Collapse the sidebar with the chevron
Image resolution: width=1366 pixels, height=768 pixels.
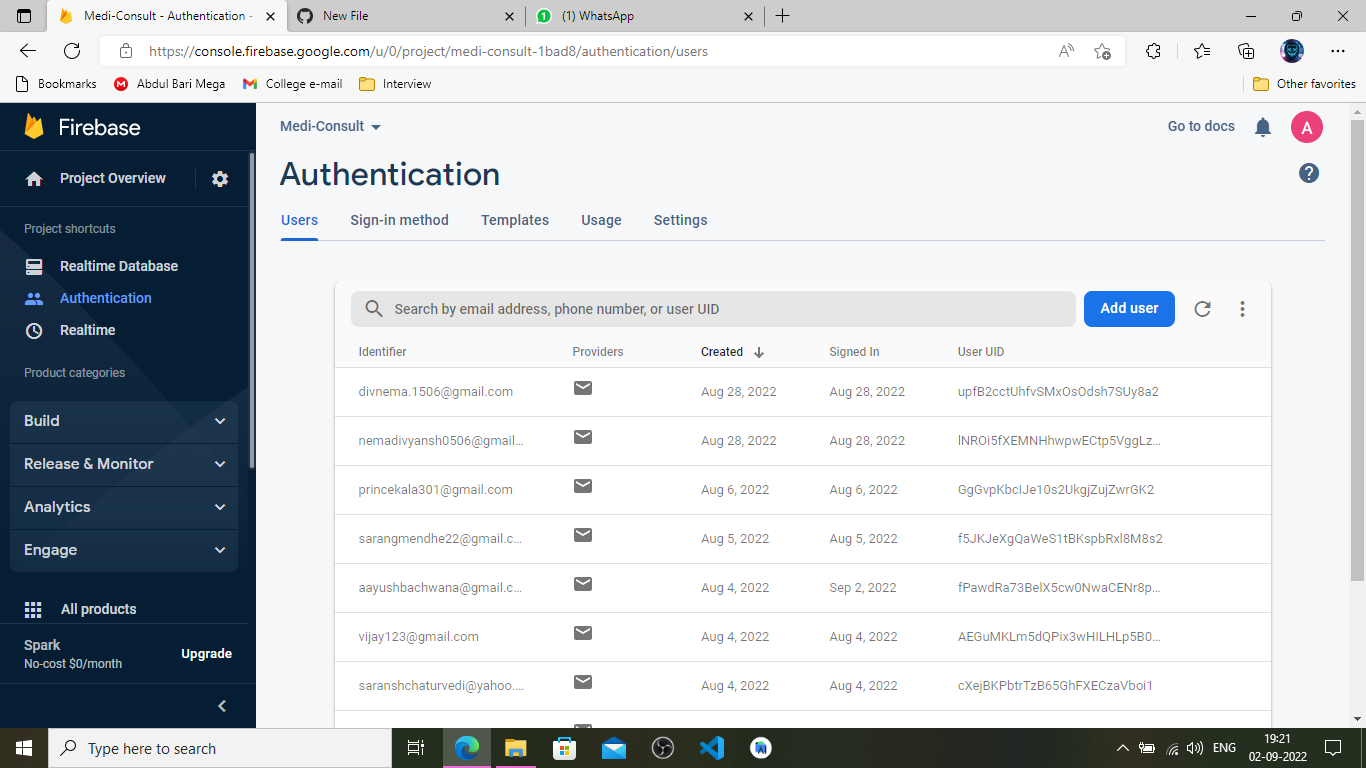(222, 705)
